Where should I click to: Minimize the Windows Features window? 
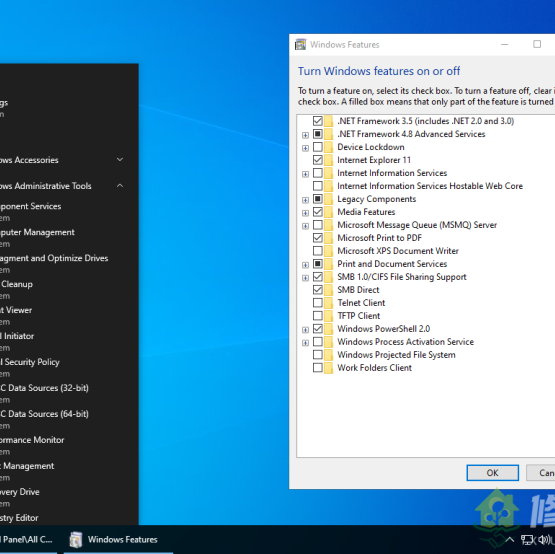click(x=505, y=44)
